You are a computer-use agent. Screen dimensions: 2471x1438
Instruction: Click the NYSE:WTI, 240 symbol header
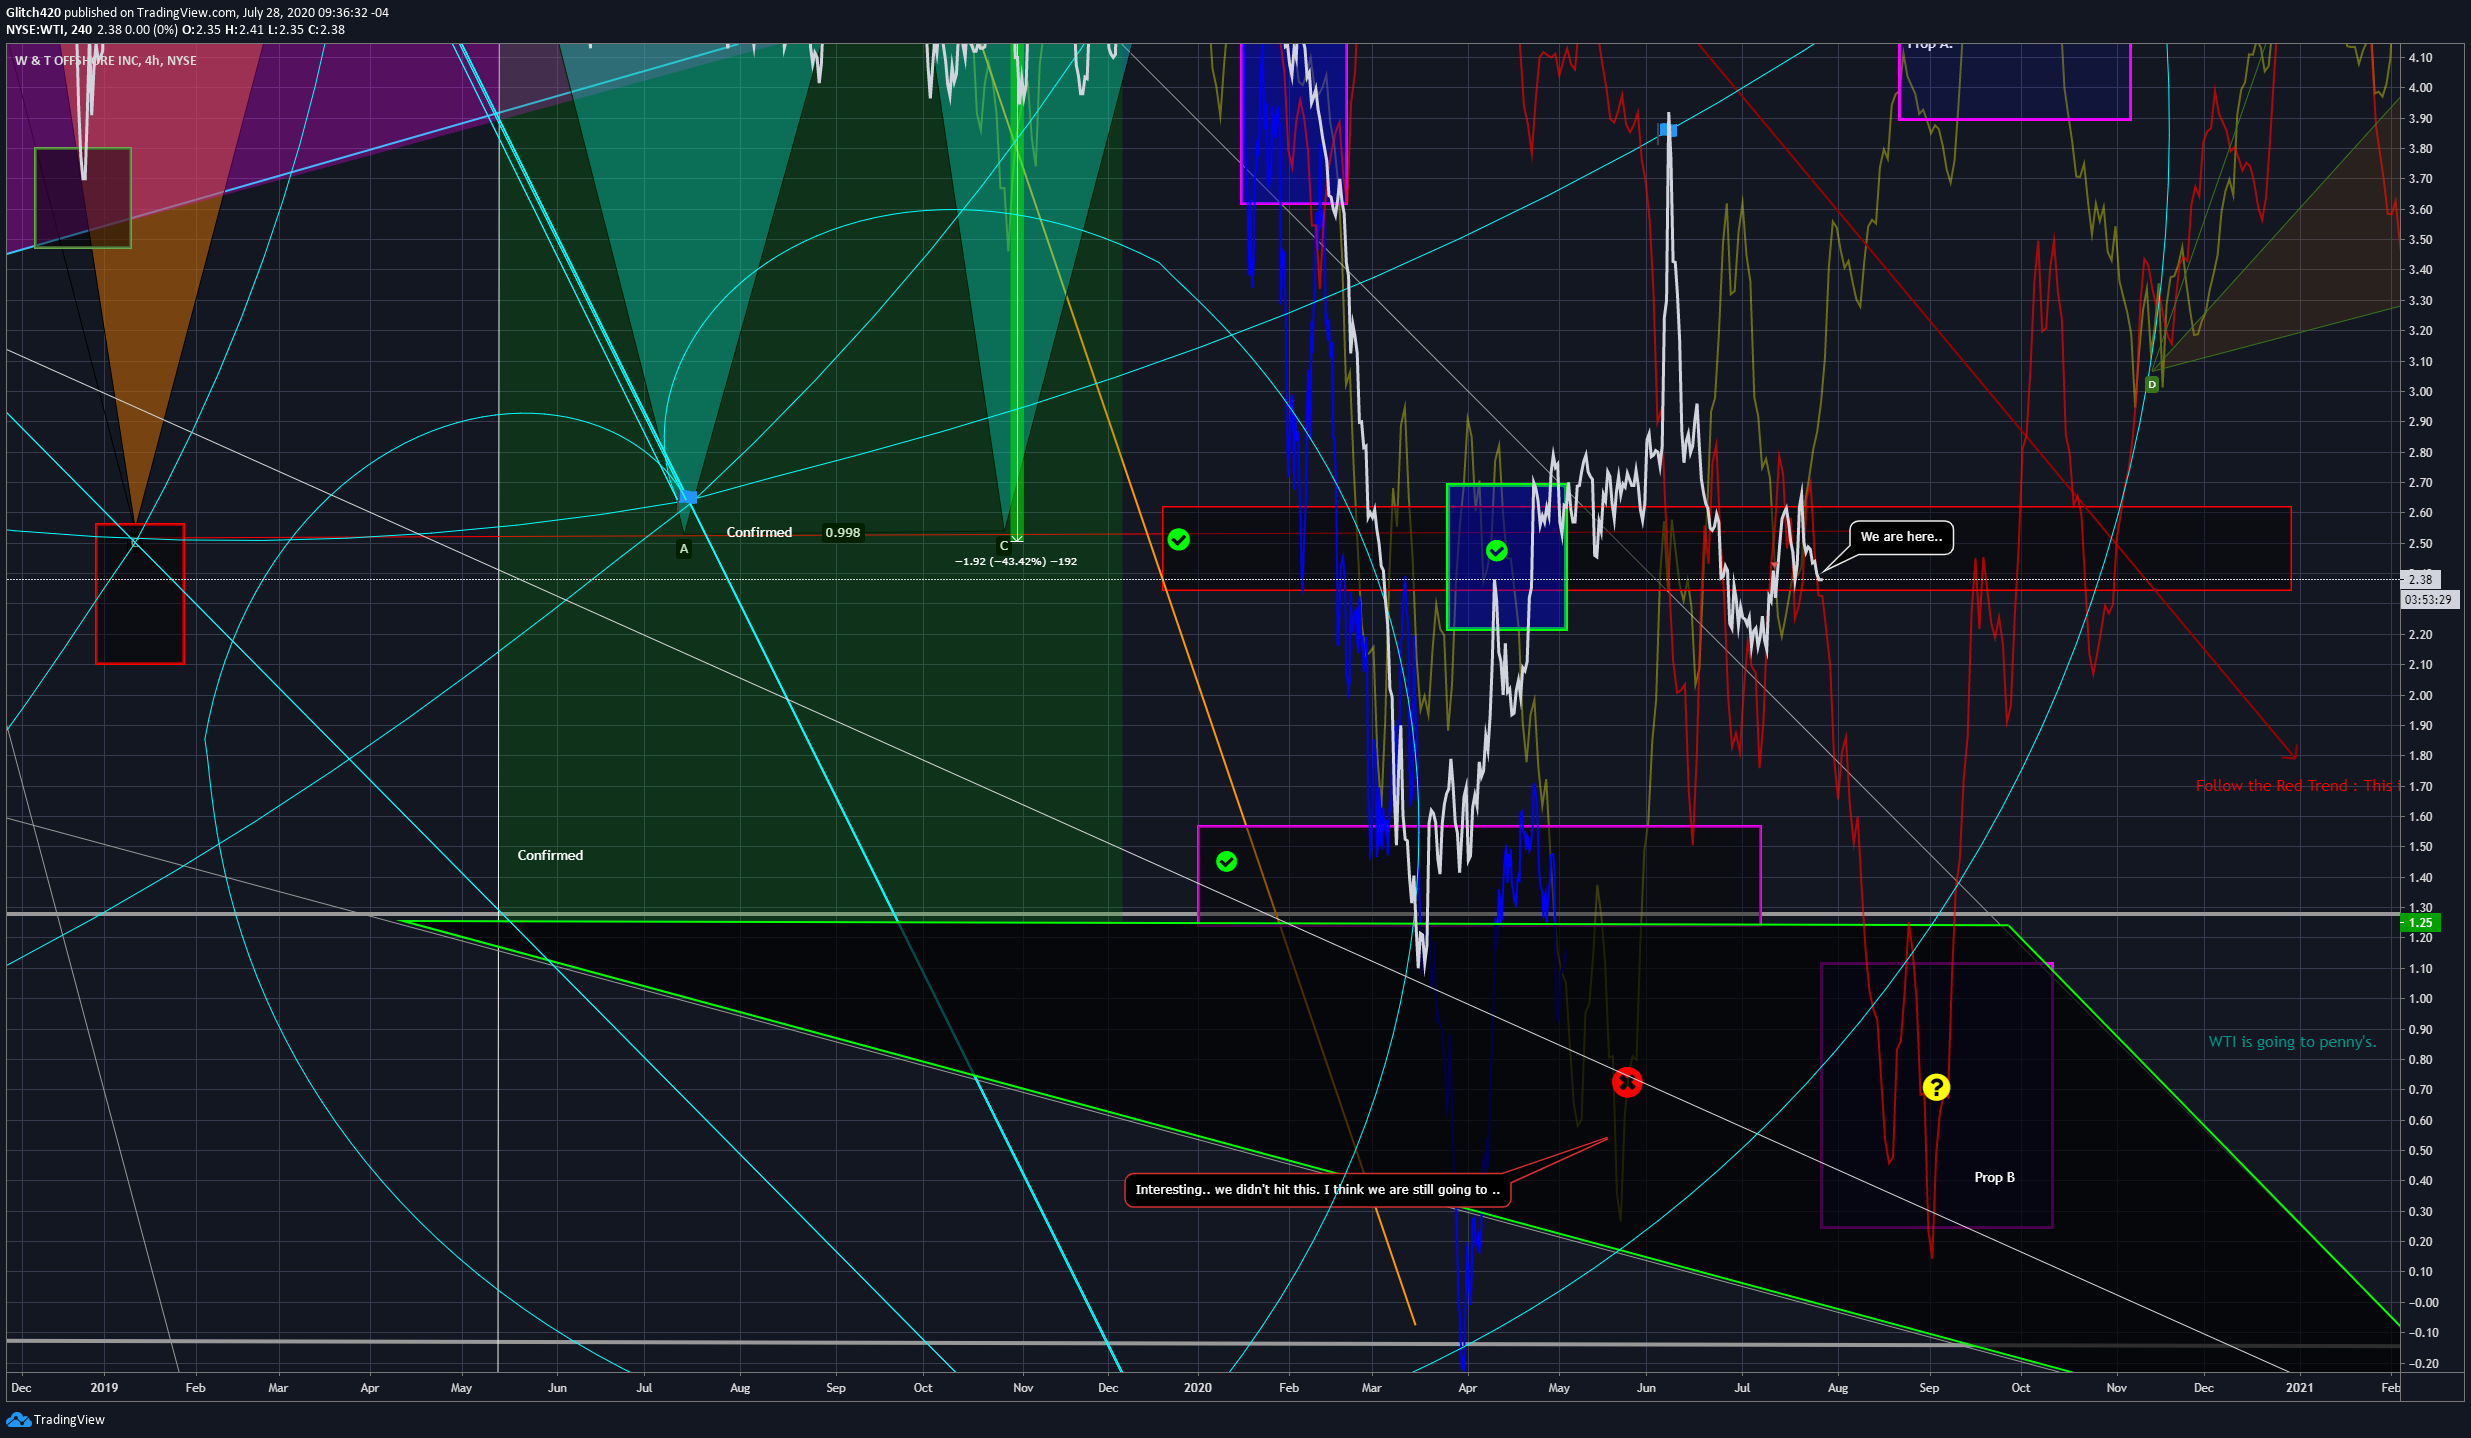pyautogui.click(x=45, y=29)
